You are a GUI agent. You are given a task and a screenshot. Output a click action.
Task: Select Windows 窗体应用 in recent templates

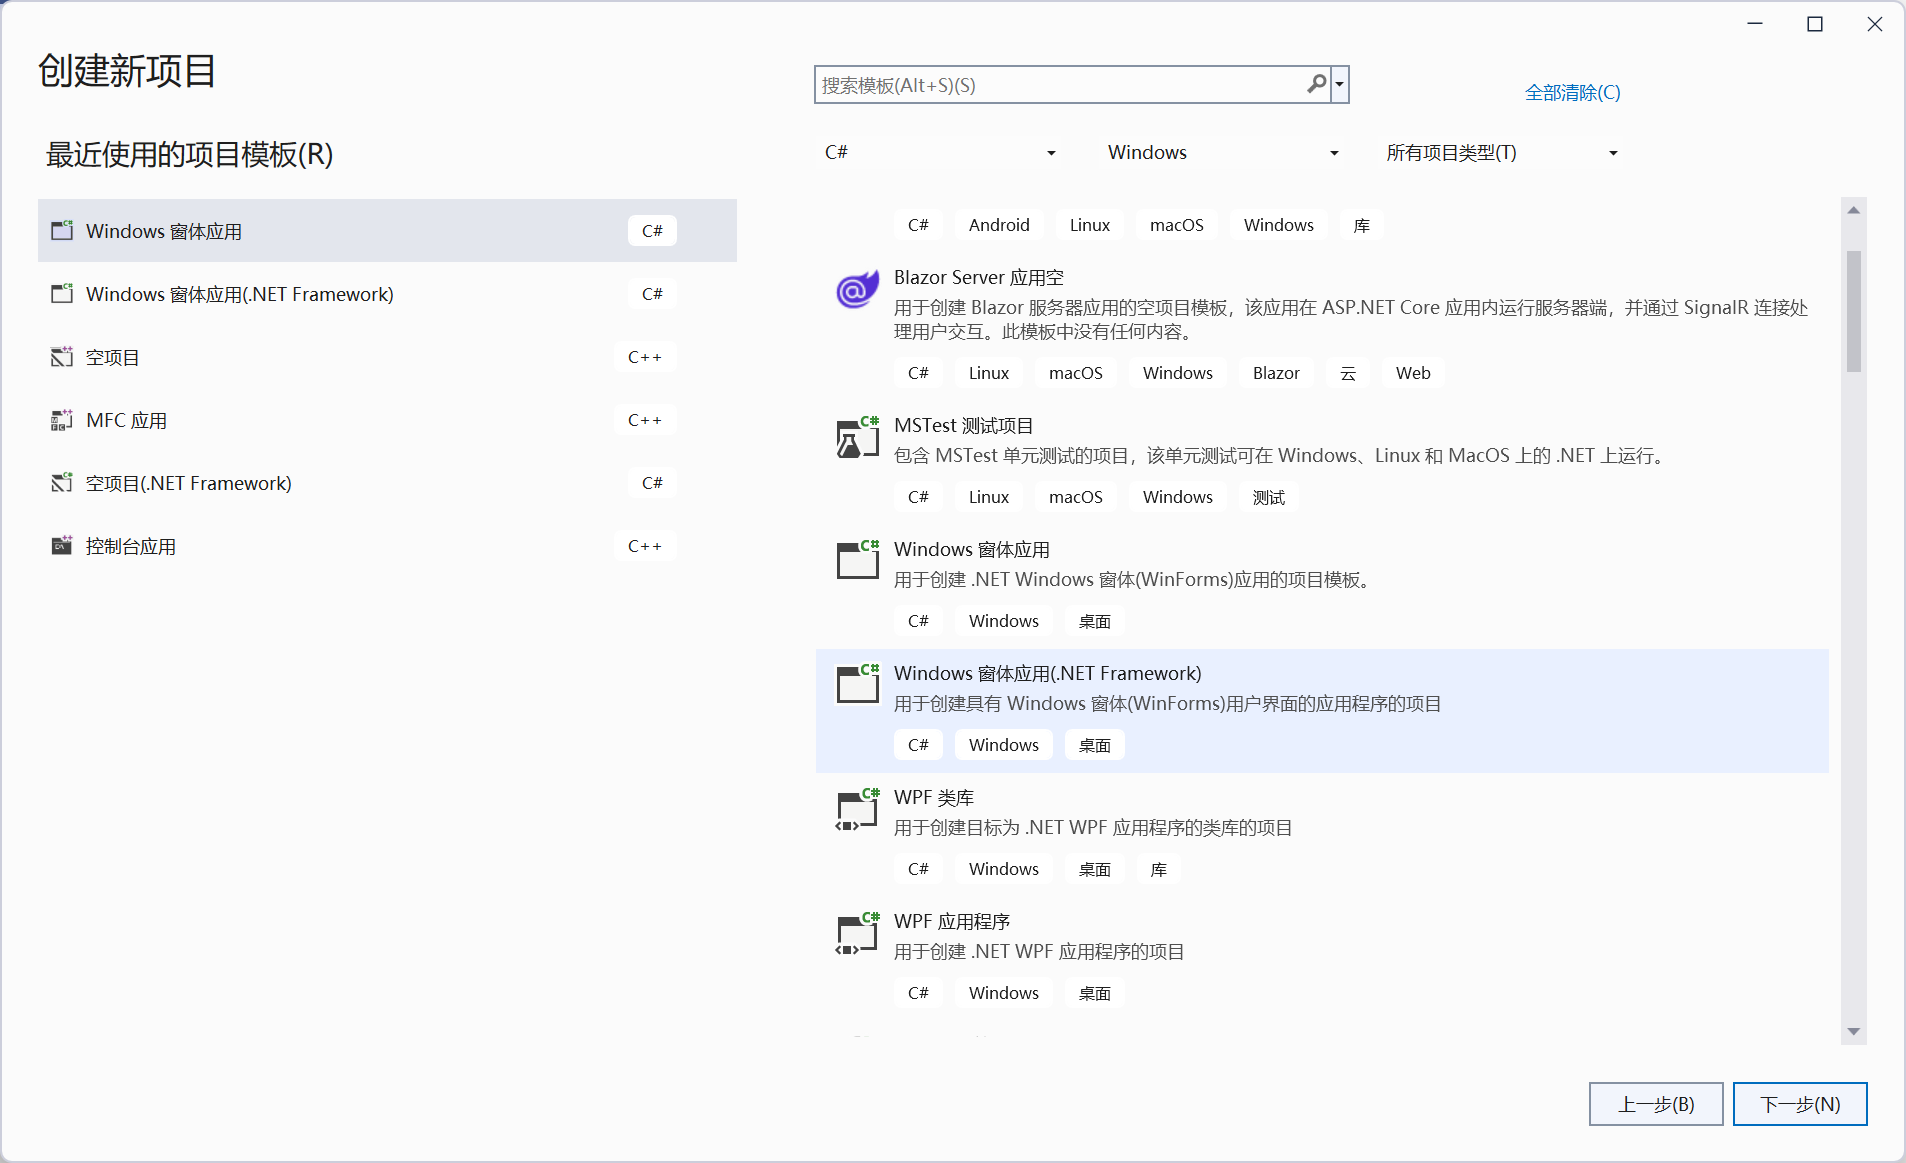(387, 230)
